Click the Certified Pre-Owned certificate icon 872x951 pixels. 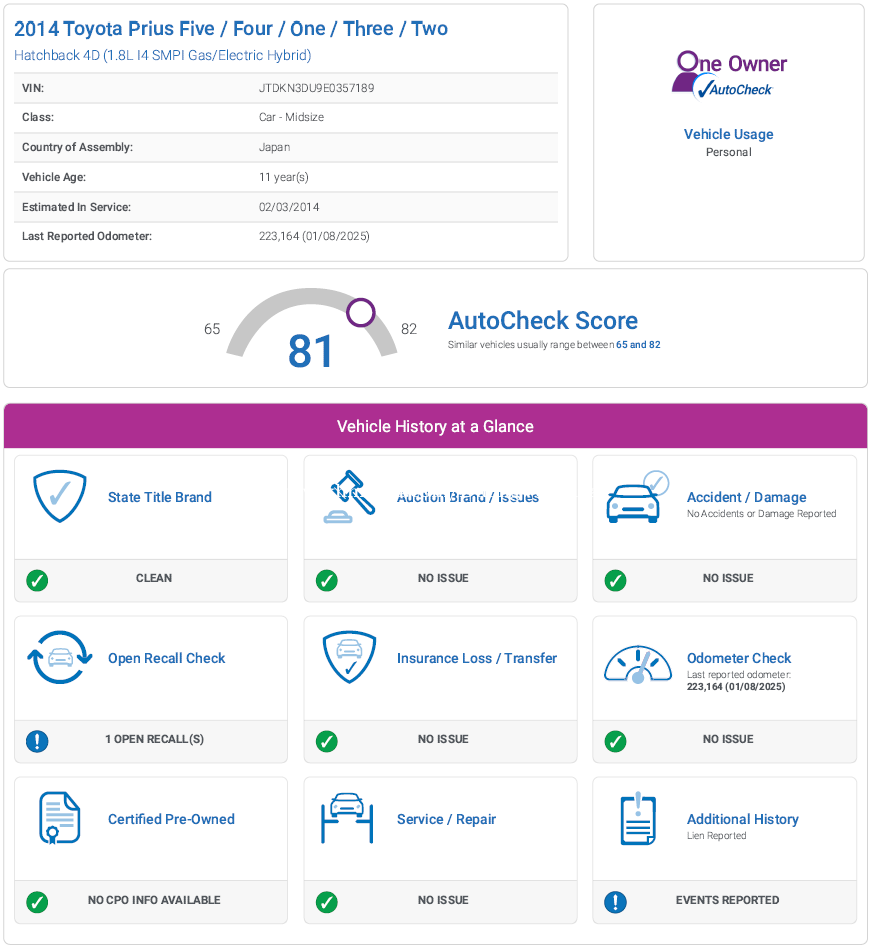(x=59, y=818)
